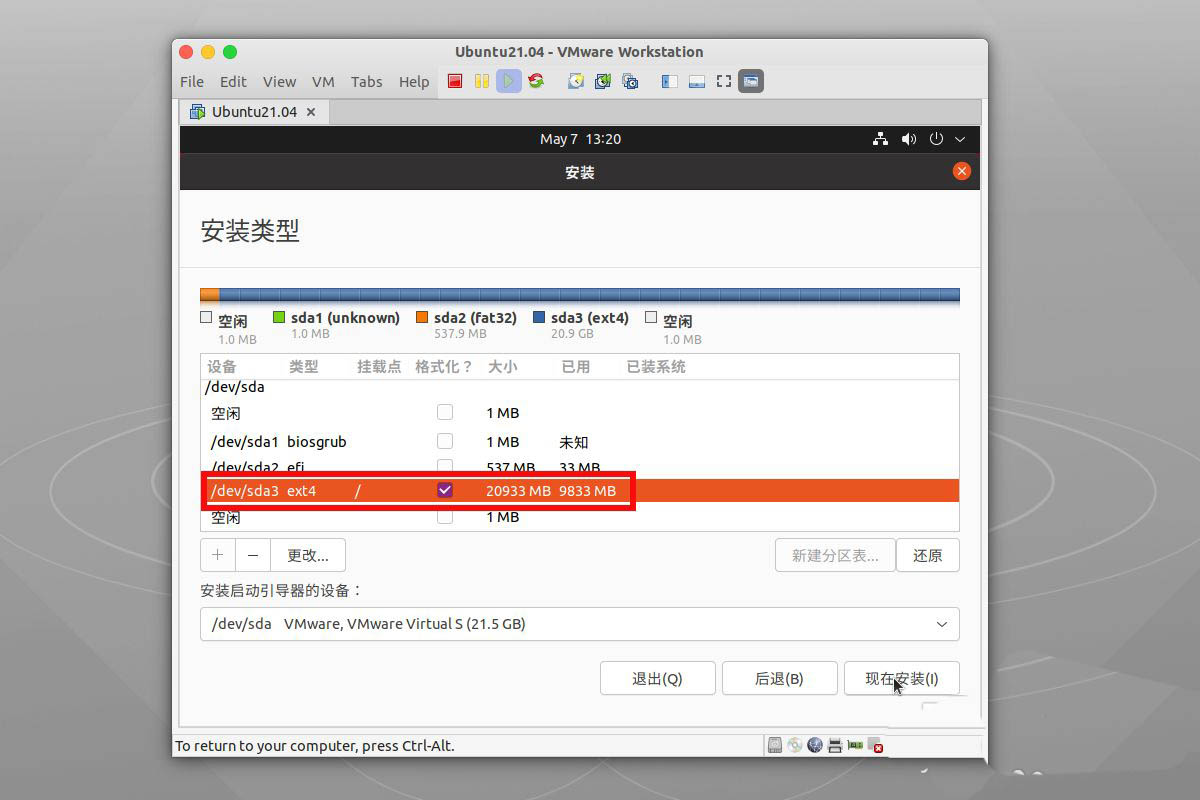This screenshot has height=800, width=1200.
Task: Toggle the thumbnail bar view icon
Action: point(697,81)
